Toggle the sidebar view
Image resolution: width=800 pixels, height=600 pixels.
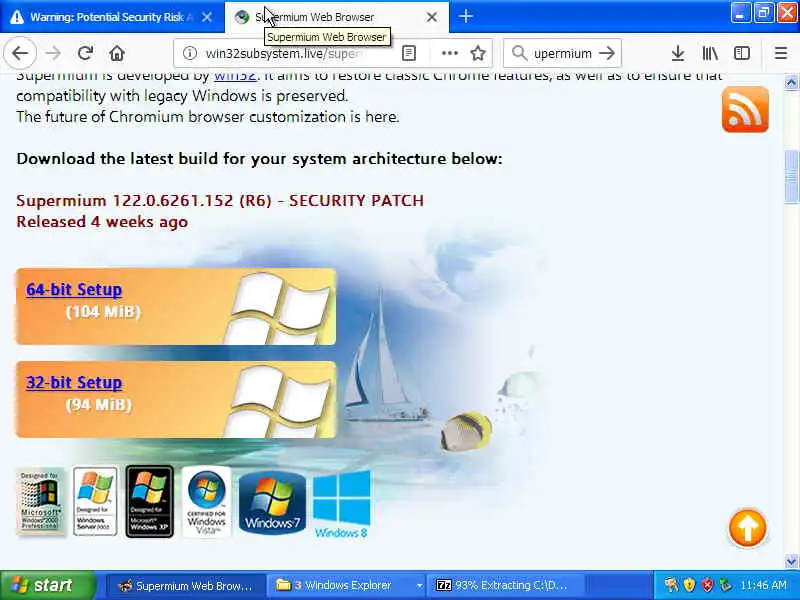(x=742, y=53)
